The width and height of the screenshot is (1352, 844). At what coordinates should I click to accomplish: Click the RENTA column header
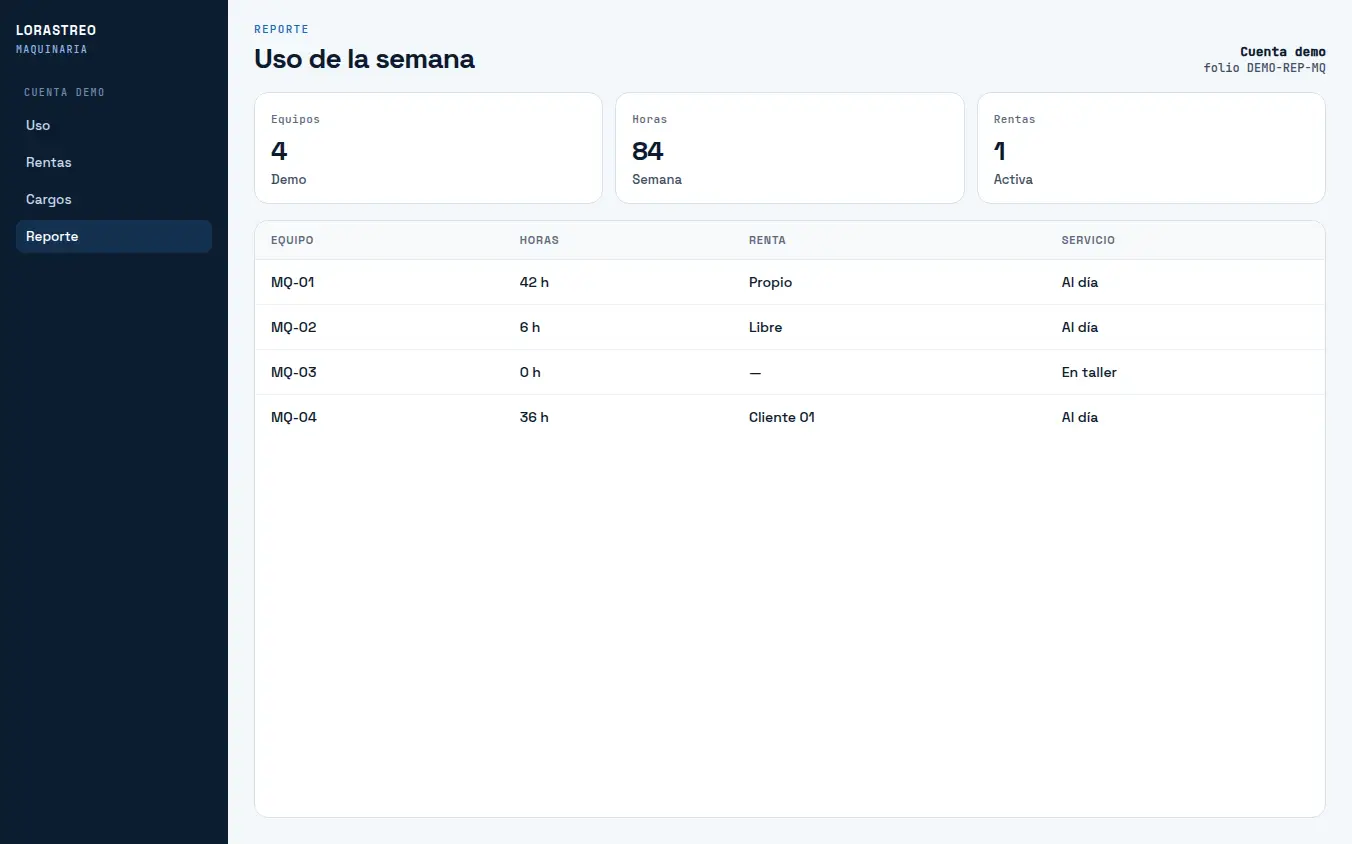[767, 240]
